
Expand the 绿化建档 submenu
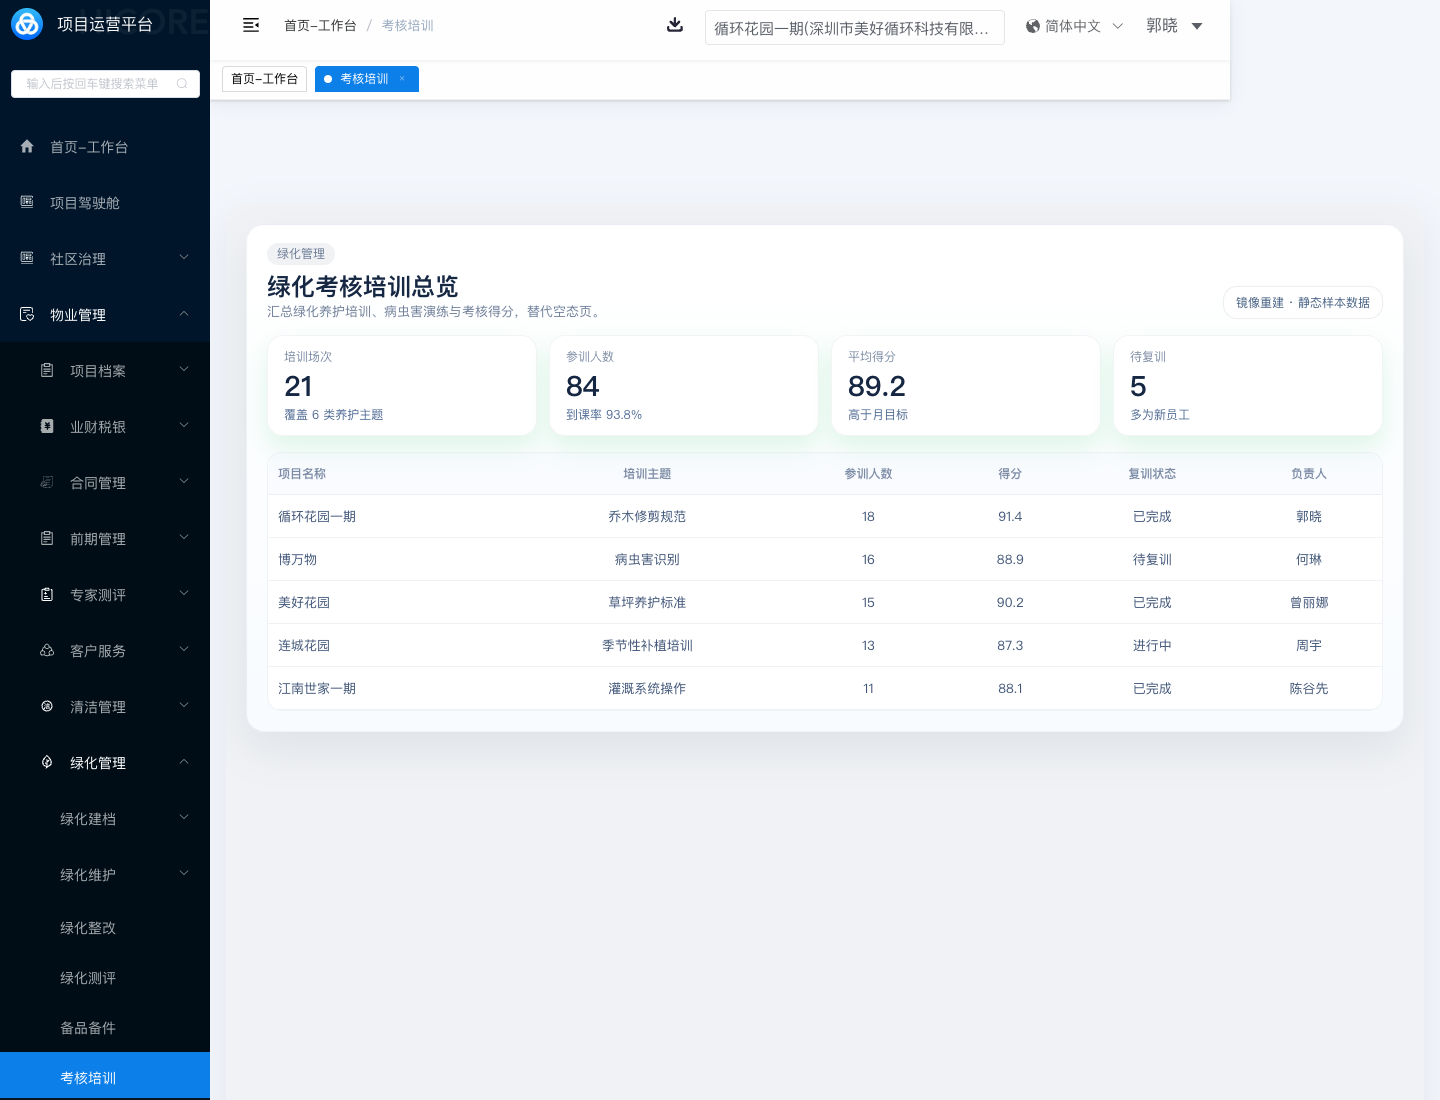pos(184,818)
